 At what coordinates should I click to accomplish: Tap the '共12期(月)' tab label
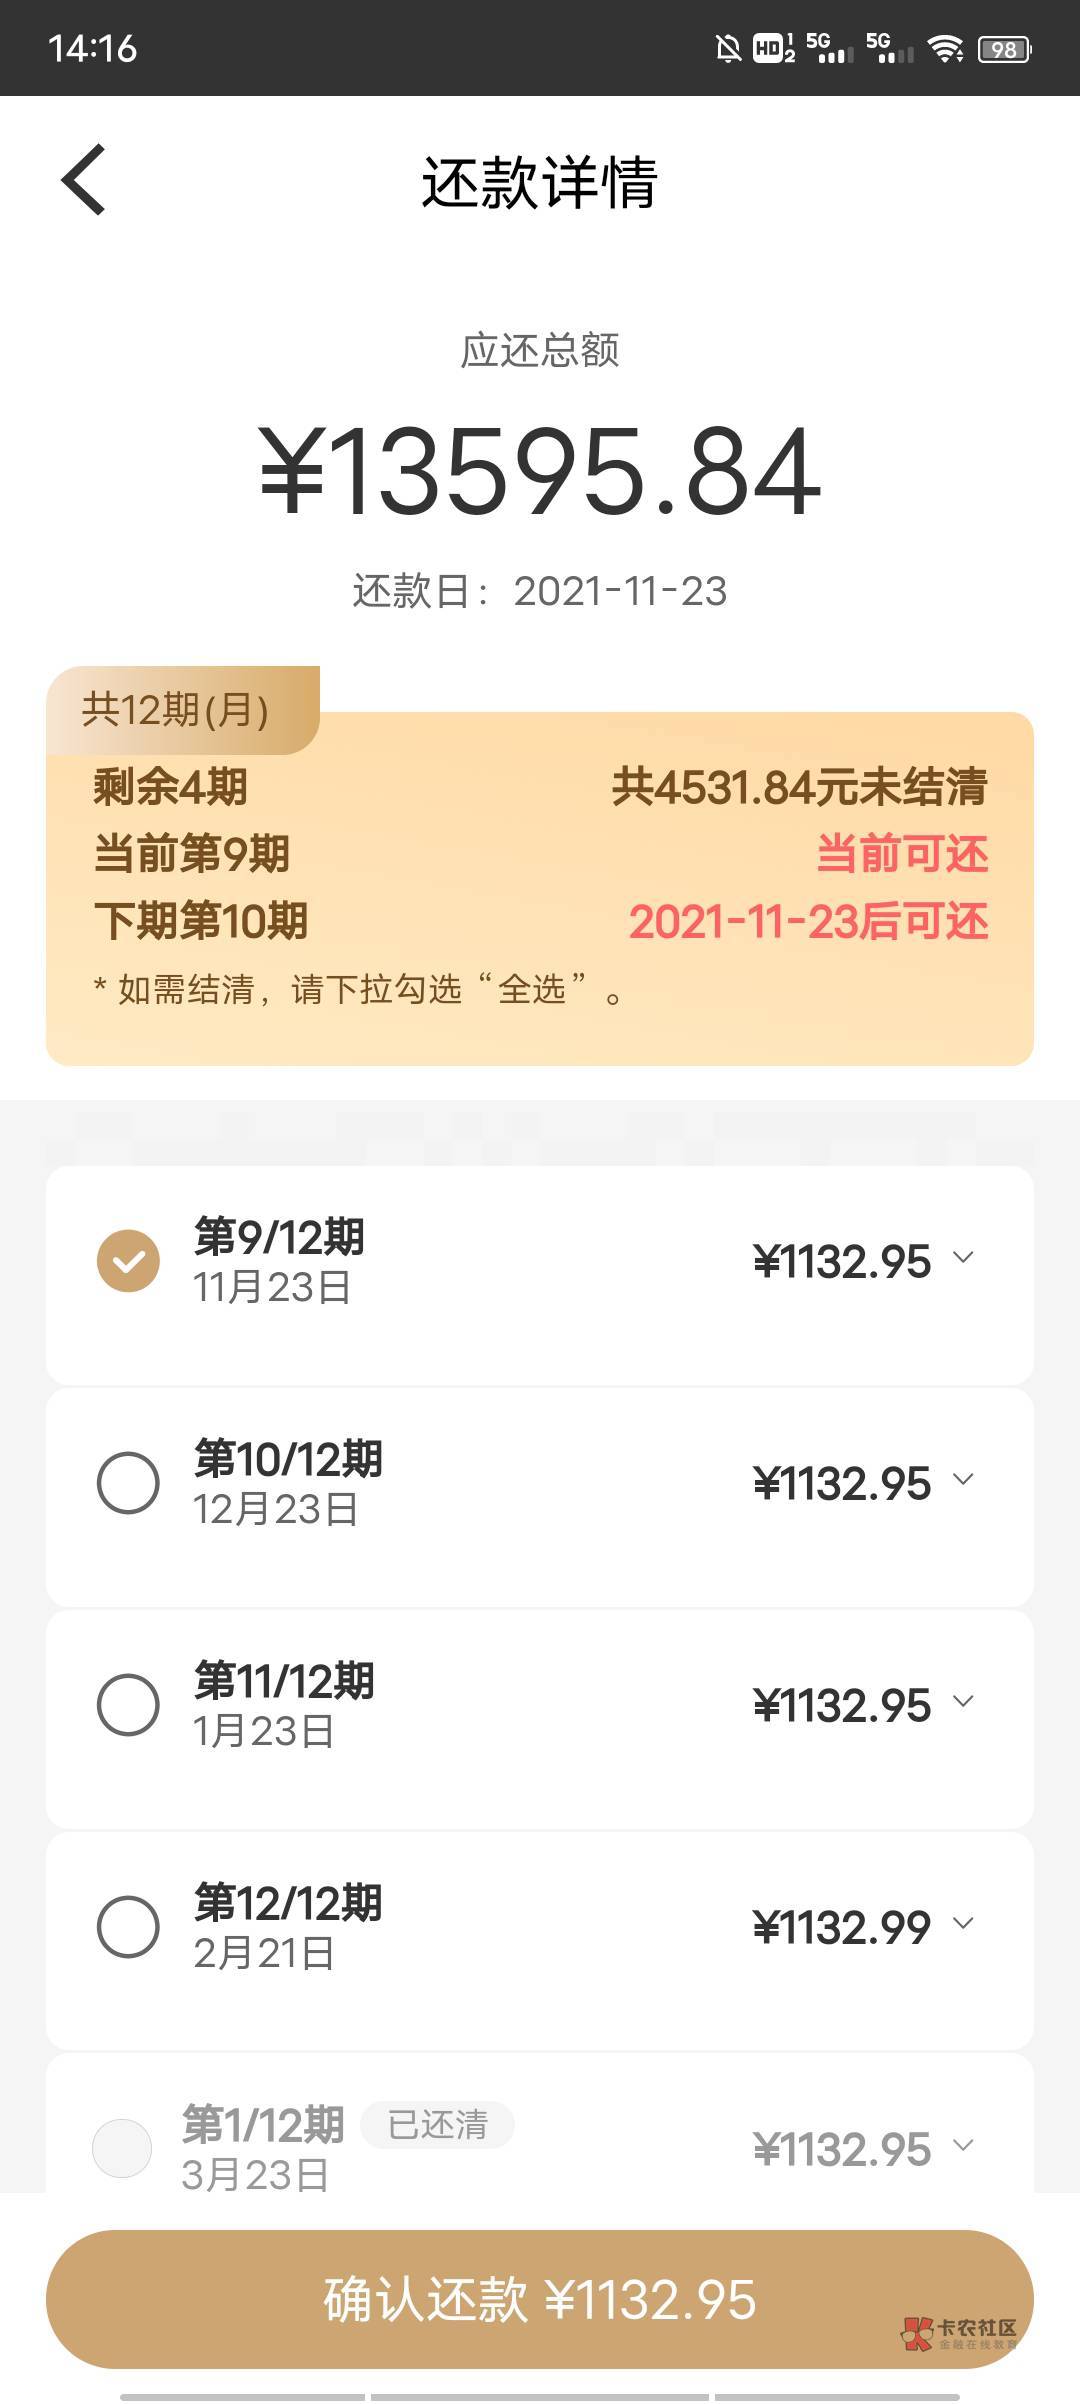coord(176,710)
